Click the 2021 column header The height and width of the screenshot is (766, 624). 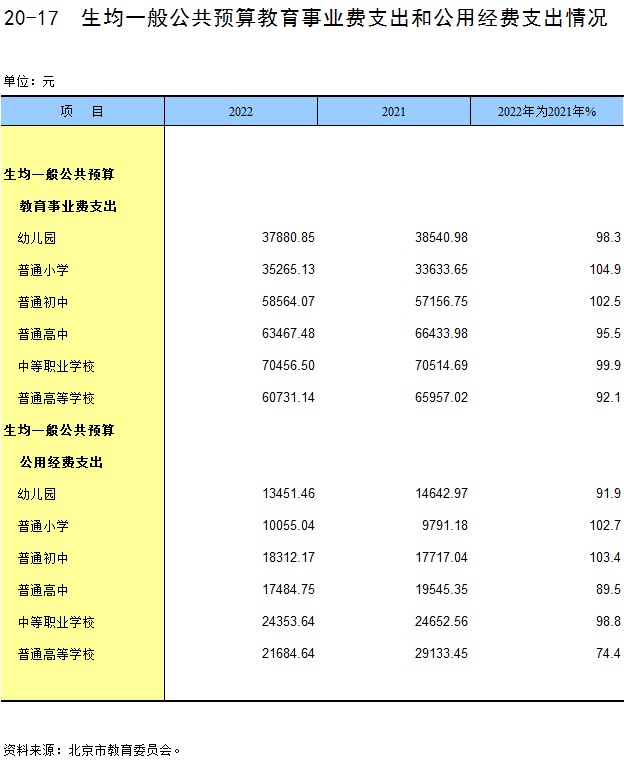393,112
